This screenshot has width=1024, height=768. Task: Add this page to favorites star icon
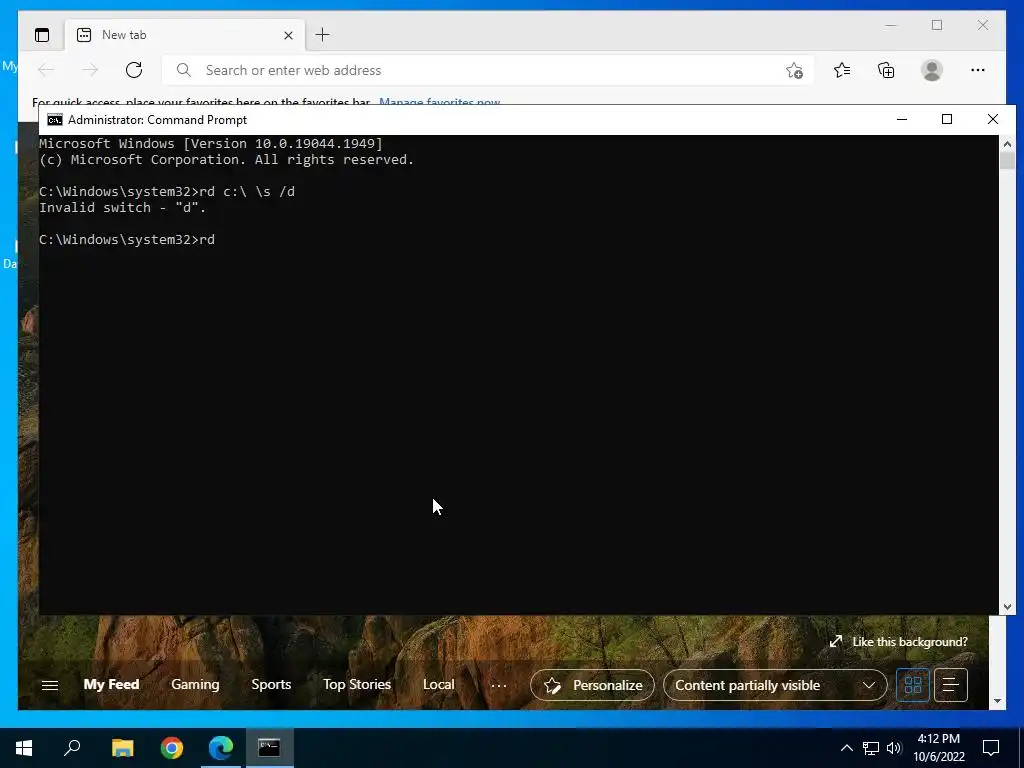click(794, 71)
